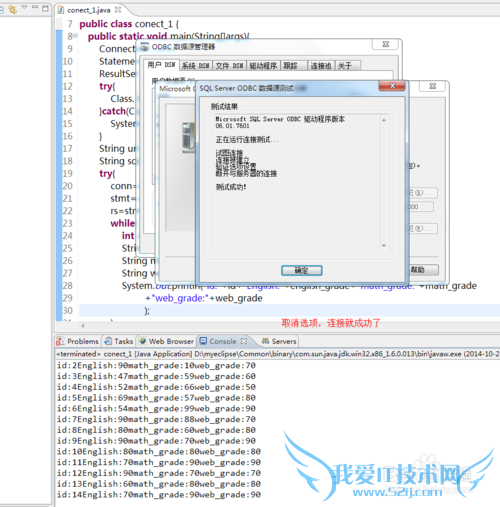Image resolution: width=500 pixels, height=507 pixels.
Task: Switch to the 文件 DSN tab
Action: [x=229, y=66]
